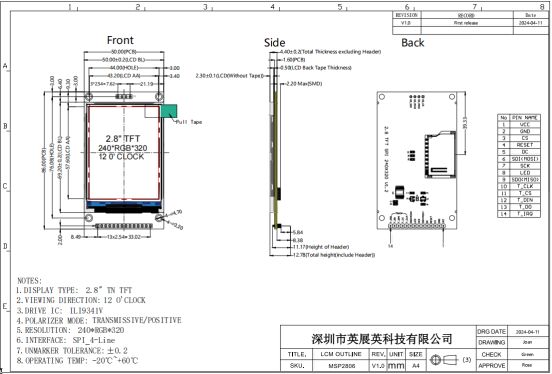Click the green Pull Tape tab
The image size is (552, 374).
click(x=169, y=111)
